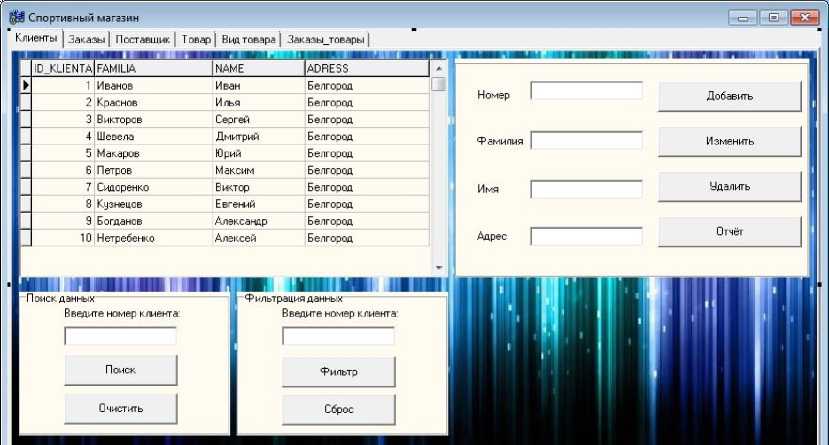Select cell with surname Викторов
The width and height of the screenshot is (829, 445).
[153, 119]
